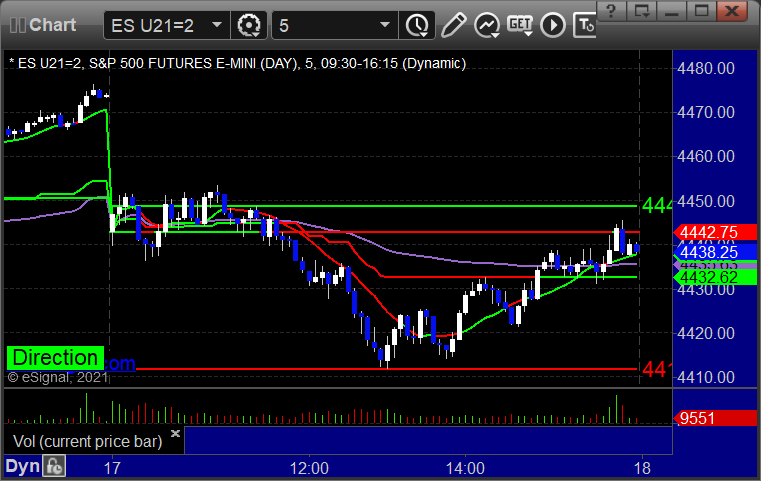Click the Dyn label on time axis
The height and width of the screenshot is (481, 761).
click(22, 466)
